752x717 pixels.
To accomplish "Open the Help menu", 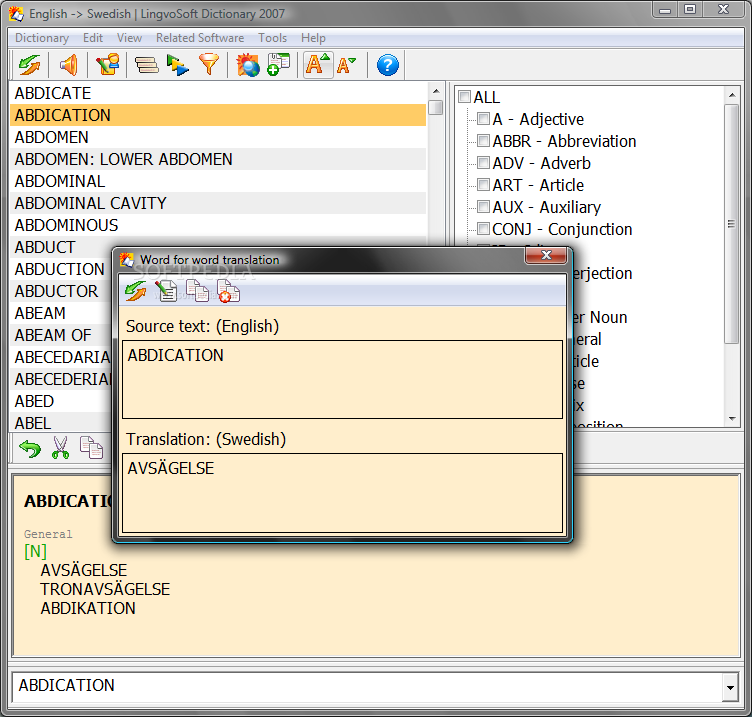I will pyautogui.click(x=313, y=38).
